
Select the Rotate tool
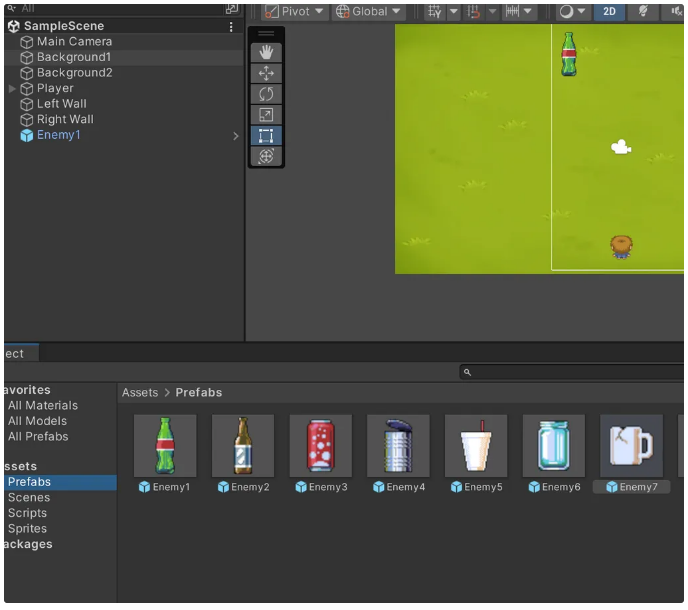pos(266,94)
